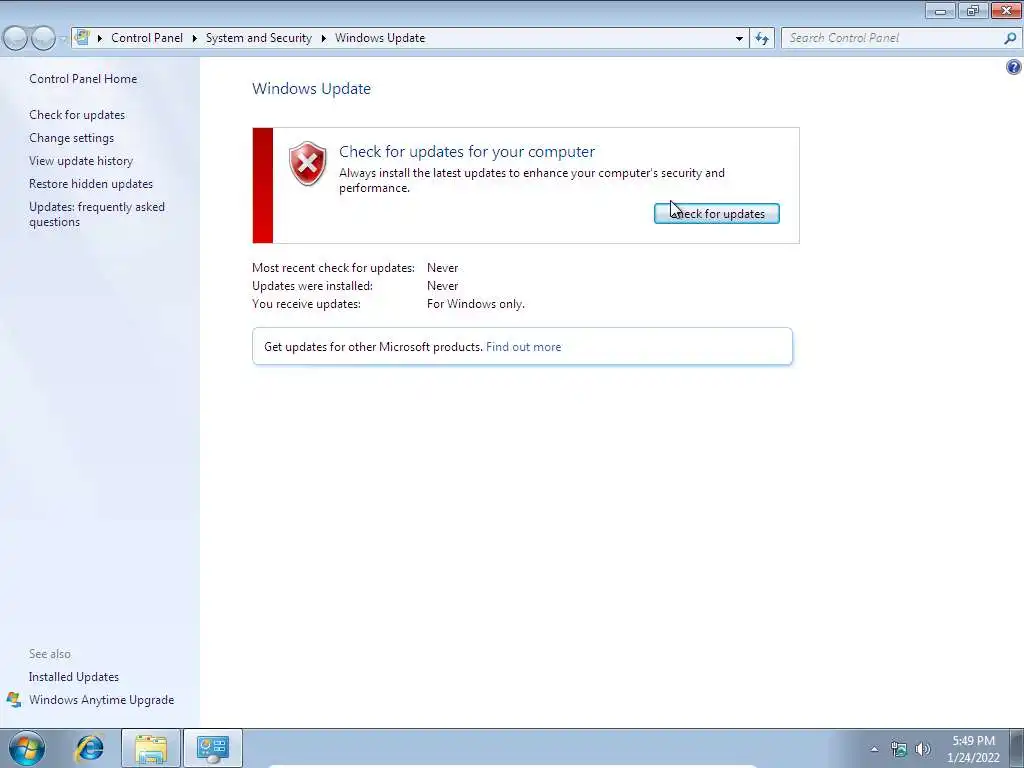Image resolution: width=1024 pixels, height=768 pixels.
Task: Open the address bar history dropdown
Action: pos(739,38)
